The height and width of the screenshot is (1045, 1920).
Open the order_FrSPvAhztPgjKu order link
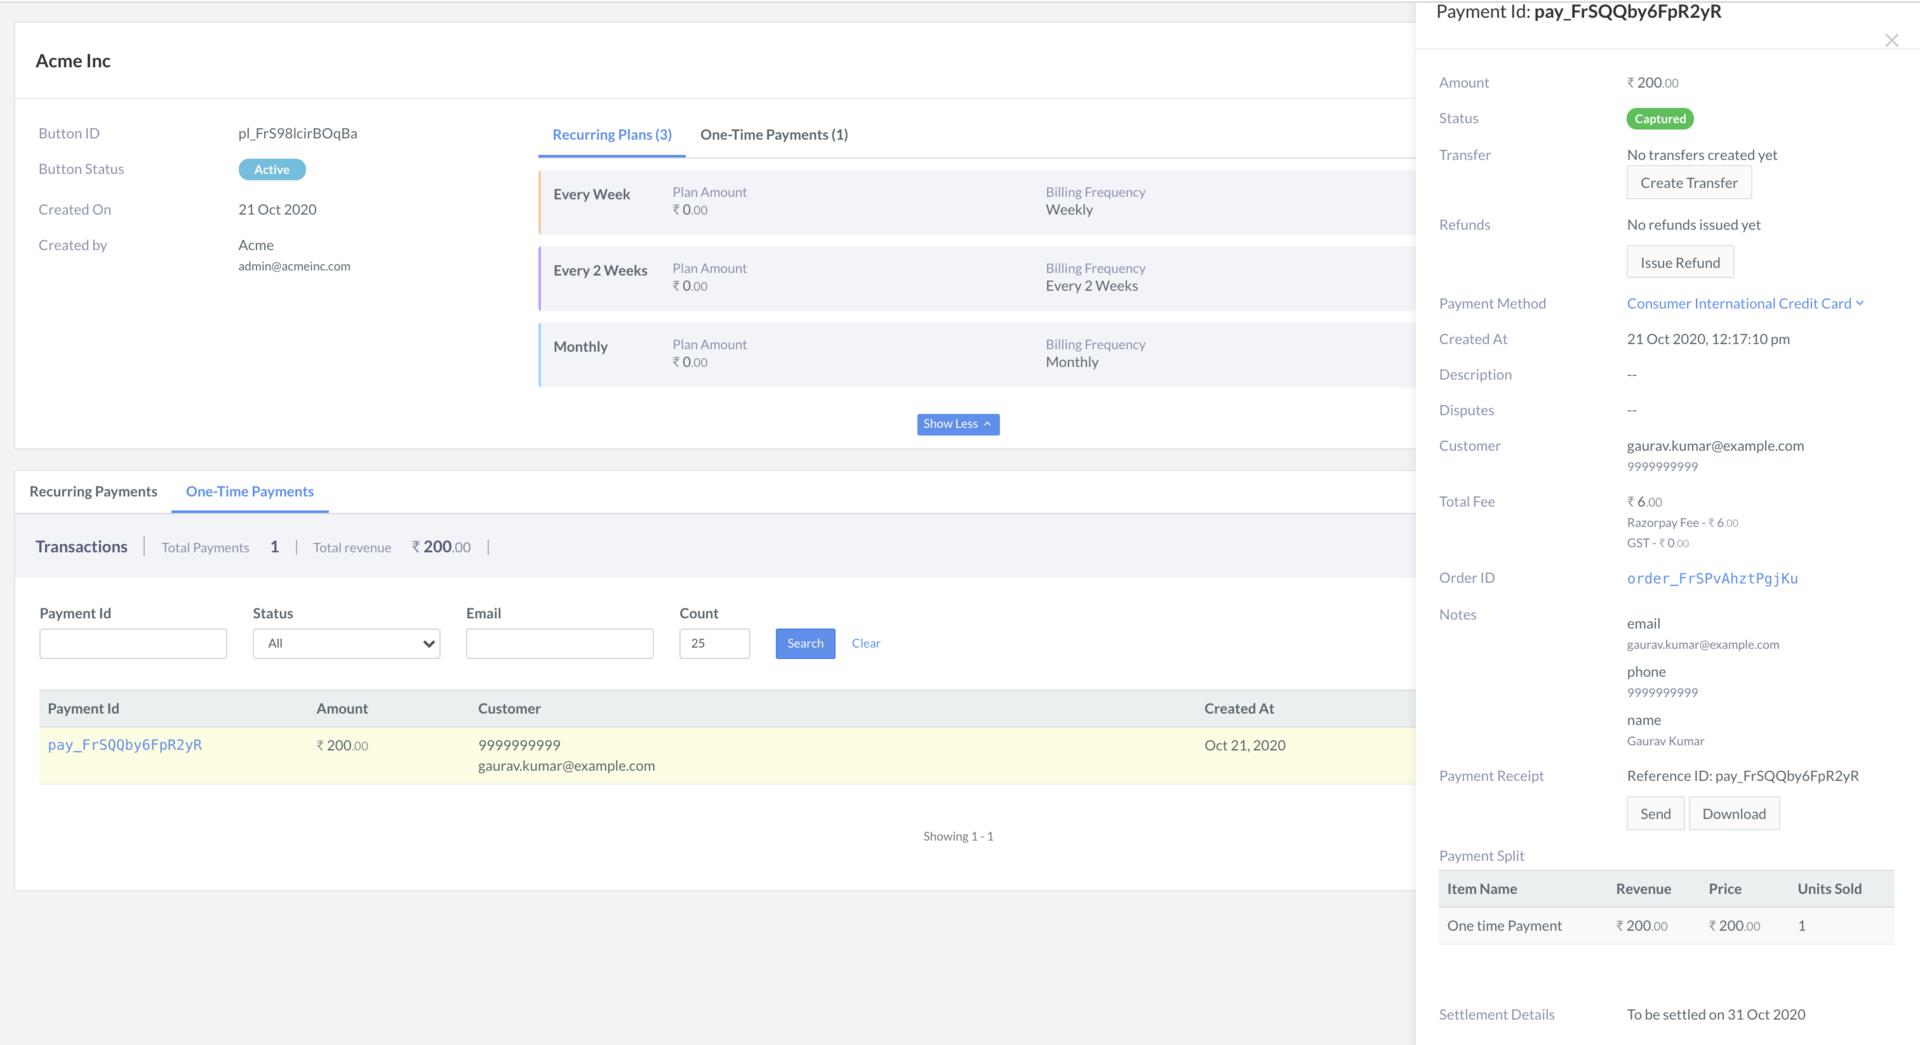click(x=1712, y=578)
